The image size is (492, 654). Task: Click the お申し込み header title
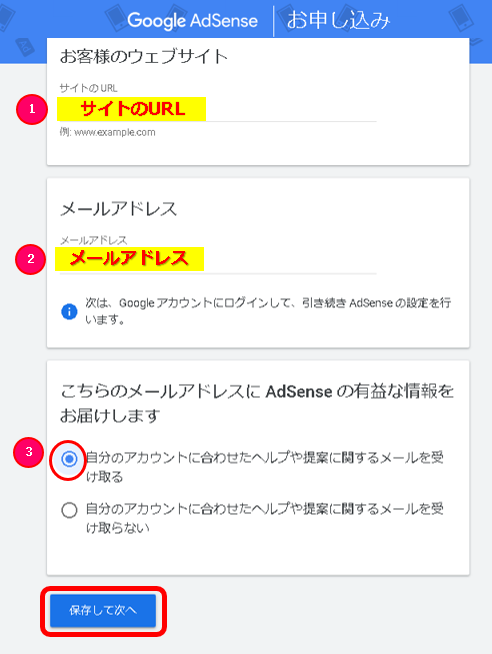[338, 20]
